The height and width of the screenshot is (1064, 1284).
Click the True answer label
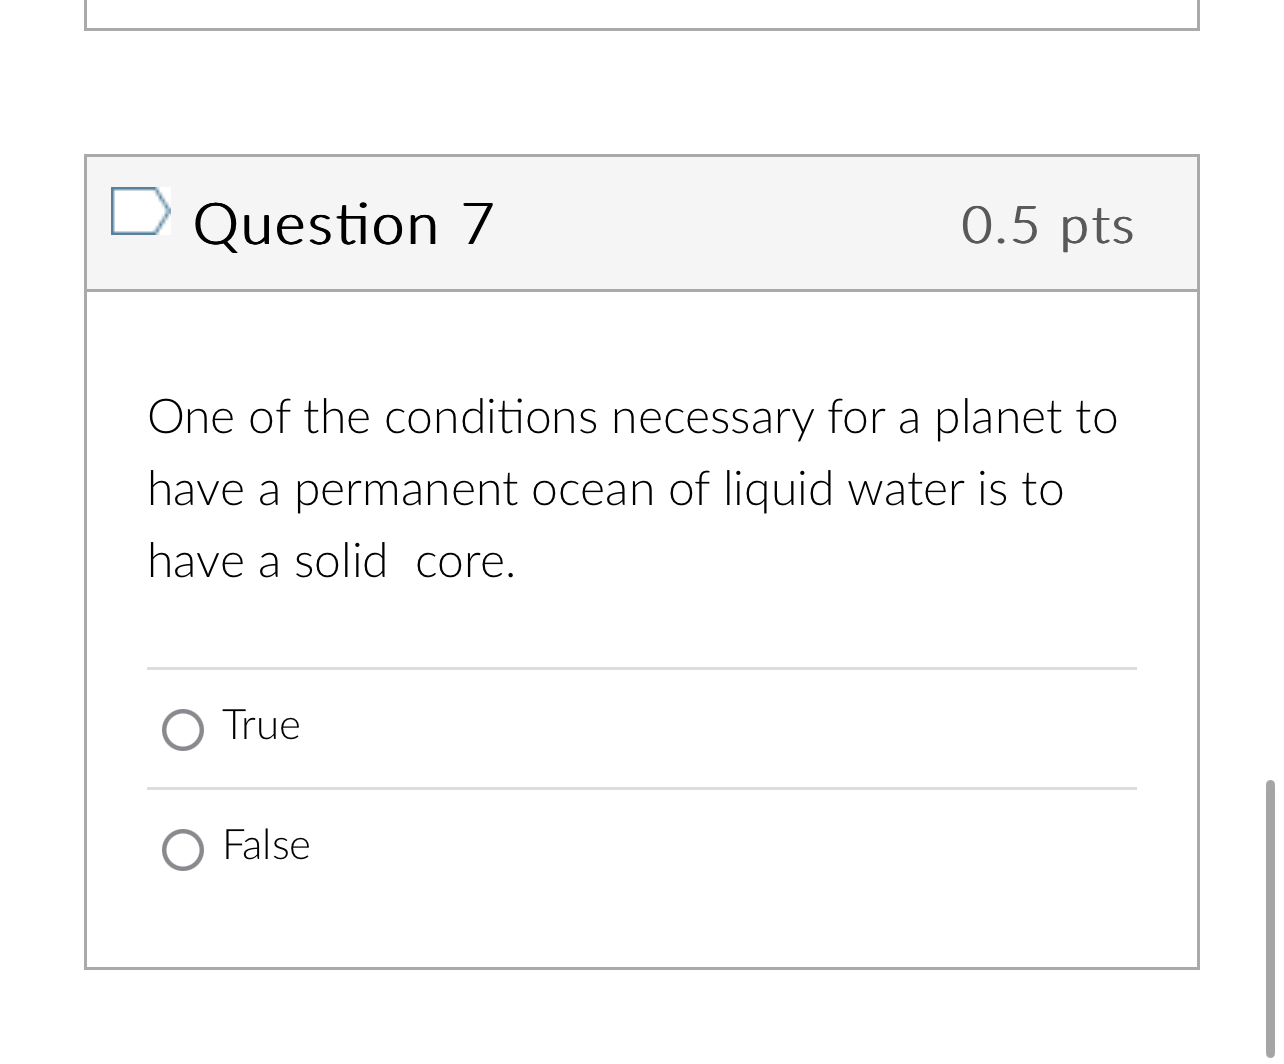click(260, 726)
